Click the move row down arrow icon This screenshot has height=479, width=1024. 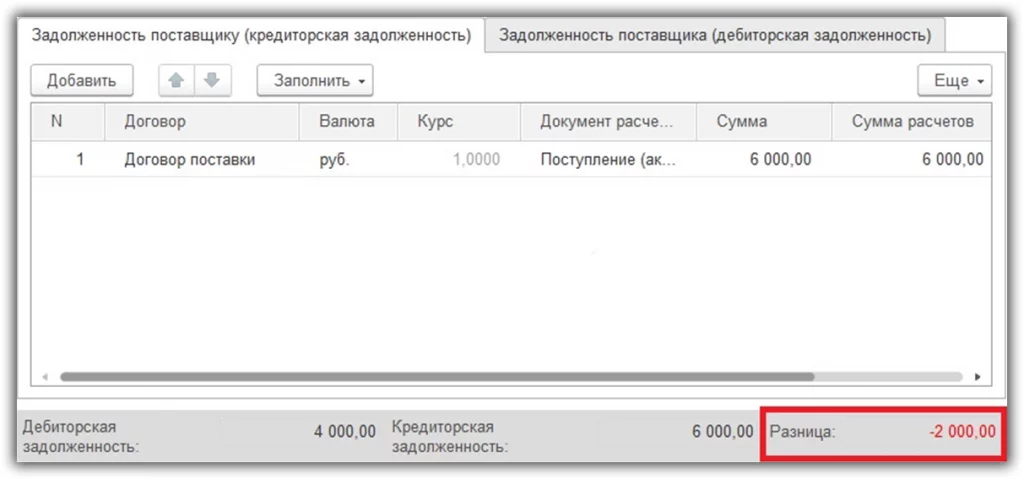[210, 80]
